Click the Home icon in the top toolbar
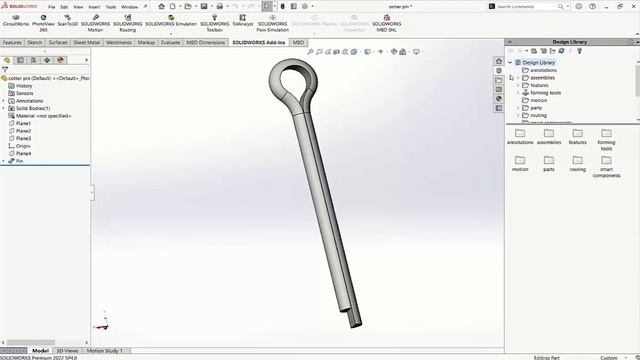Image resolution: width=640 pixels, height=360 pixels. 162,6
